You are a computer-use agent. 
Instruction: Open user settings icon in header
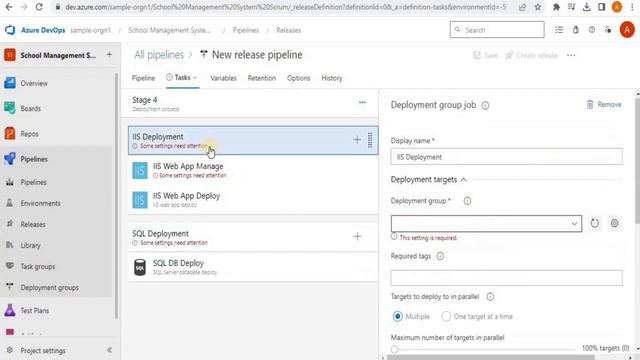[x=608, y=30]
